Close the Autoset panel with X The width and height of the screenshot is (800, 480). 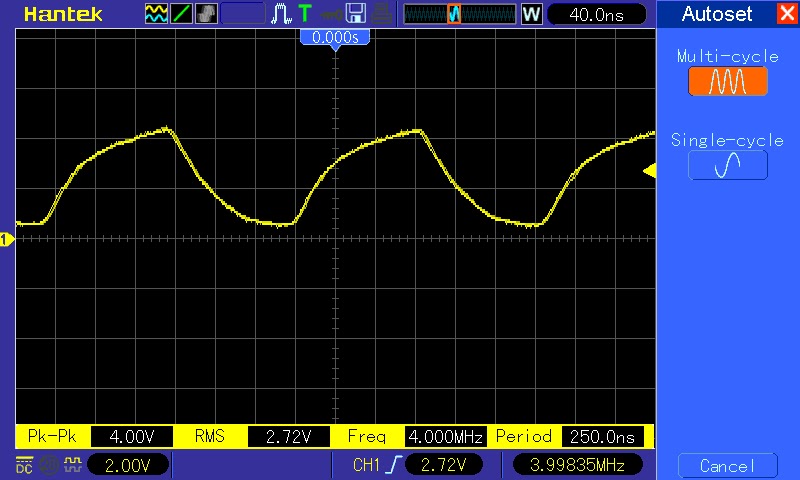(787, 14)
